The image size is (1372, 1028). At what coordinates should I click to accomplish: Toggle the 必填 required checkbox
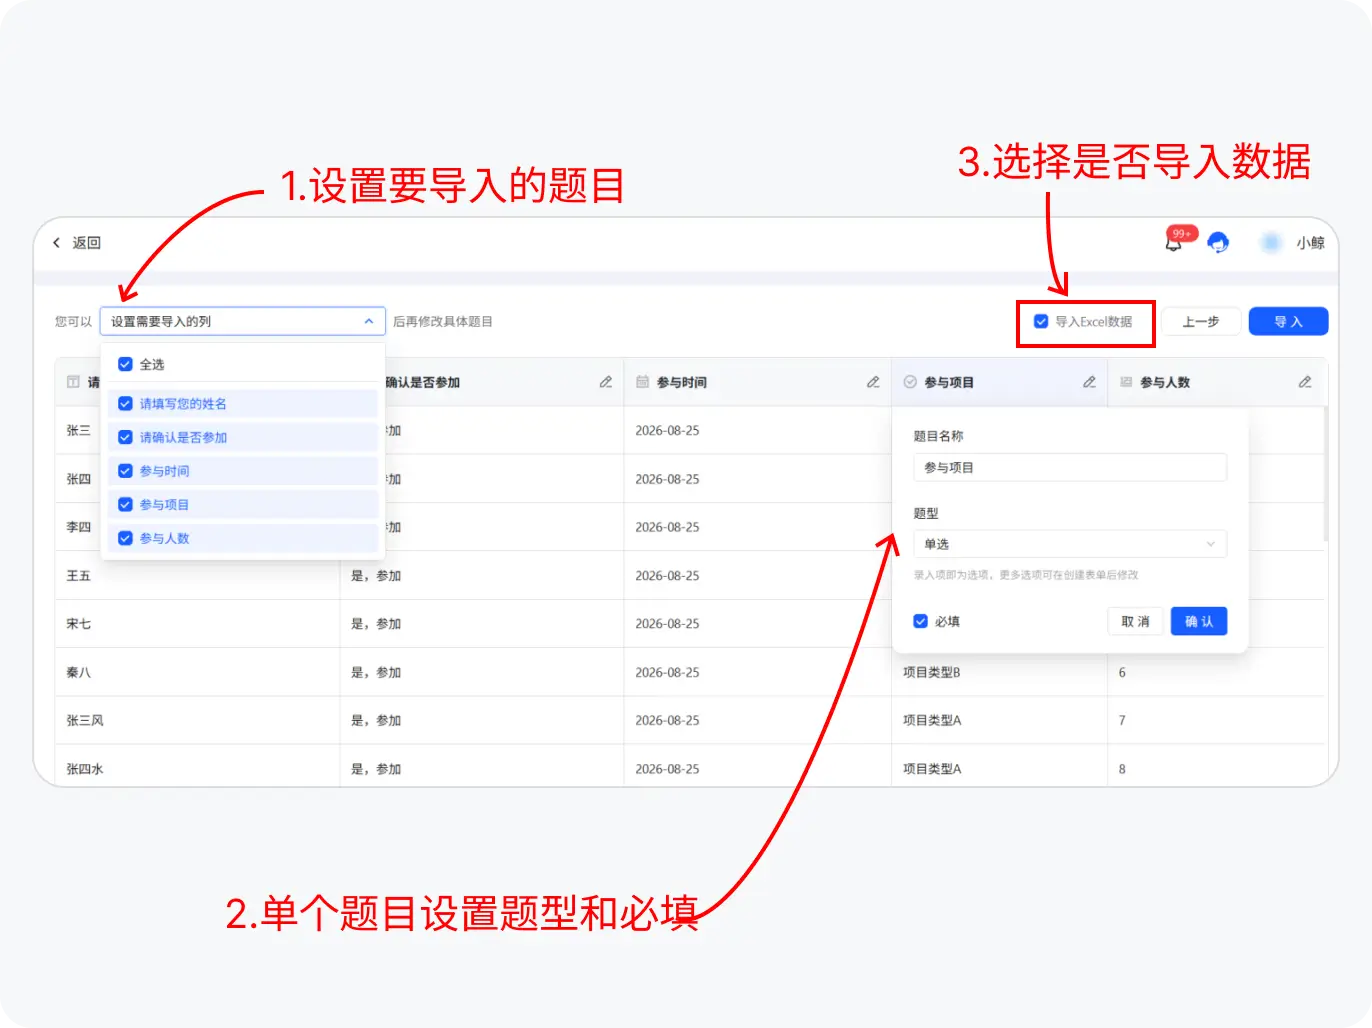[x=921, y=621]
